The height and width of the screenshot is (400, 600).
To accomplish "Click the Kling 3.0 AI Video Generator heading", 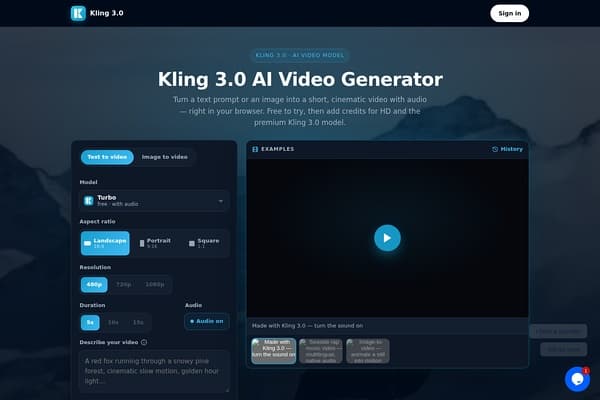I will [x=300, y=79].
